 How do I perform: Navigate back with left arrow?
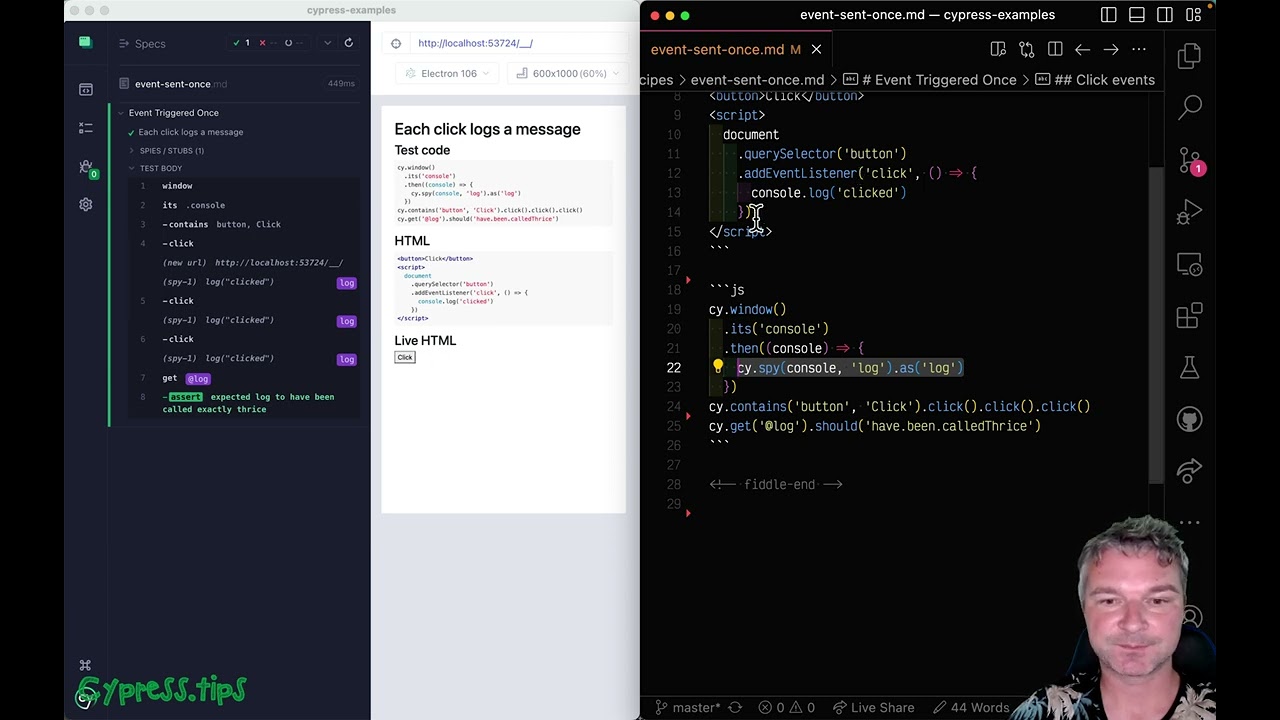tap(1082, 49)
